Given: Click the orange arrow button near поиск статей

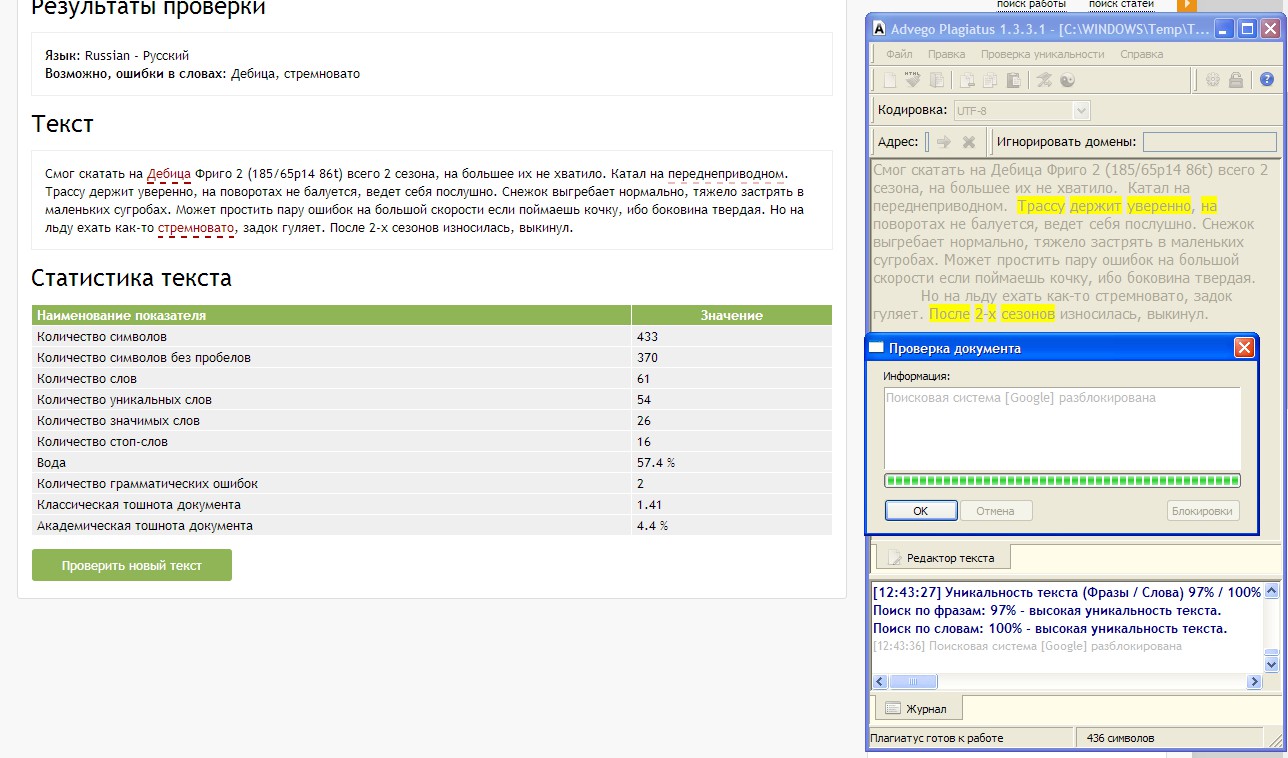Looking at the screenshot, I should [1188, 5].
